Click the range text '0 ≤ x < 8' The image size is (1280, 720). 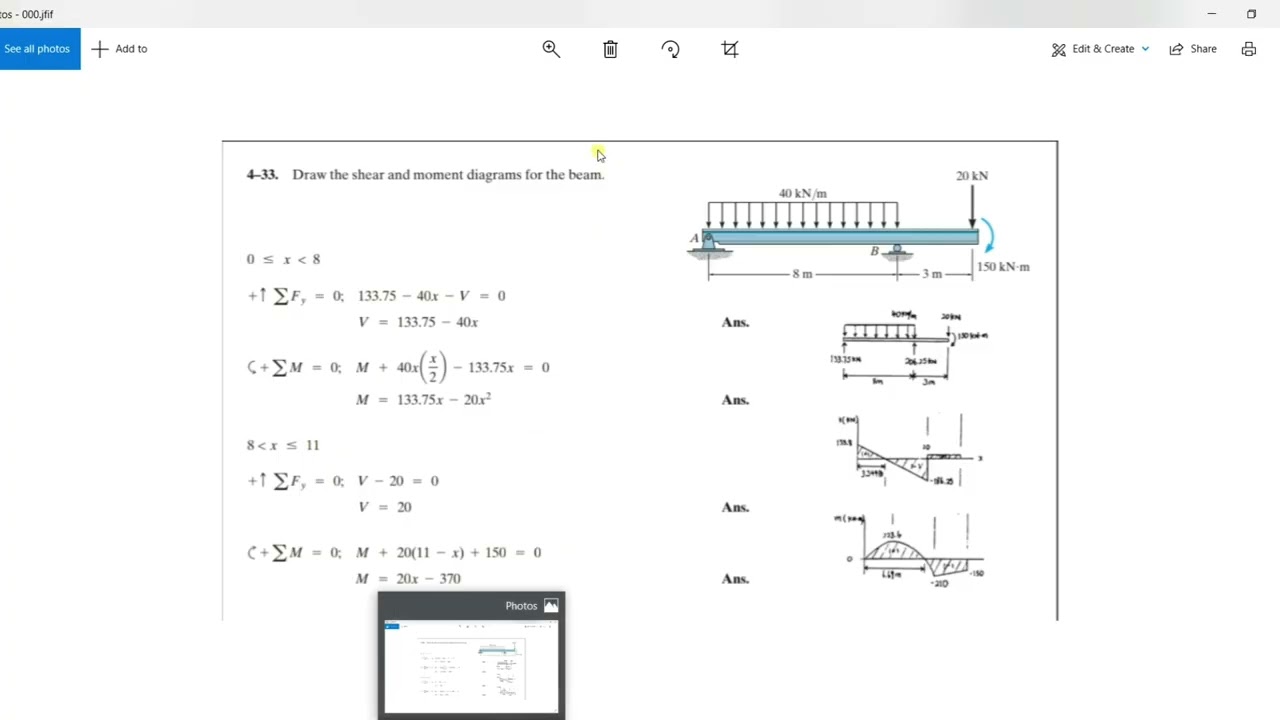pos(283,259)
